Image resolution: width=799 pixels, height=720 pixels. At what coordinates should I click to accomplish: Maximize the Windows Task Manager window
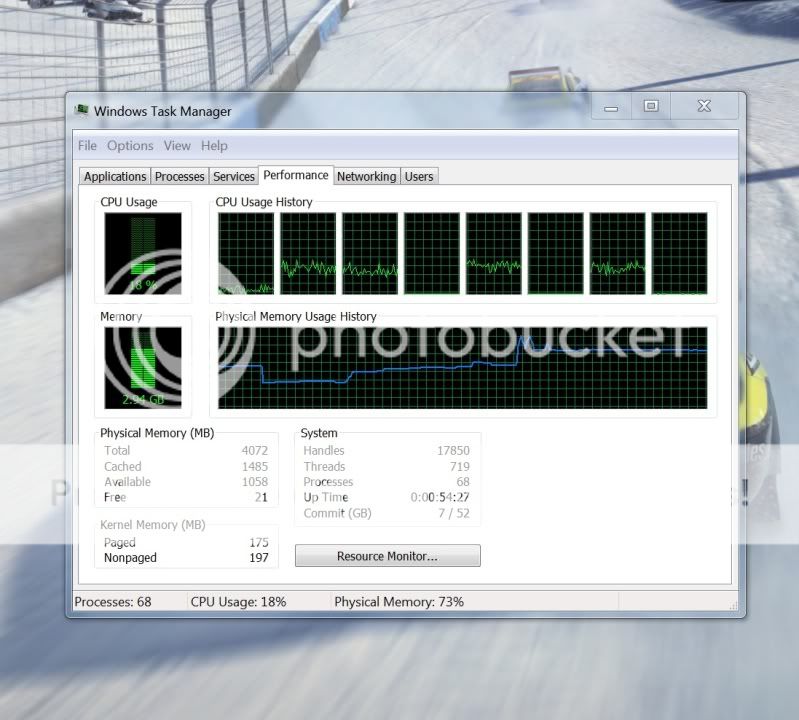click(x=651, y=106)
